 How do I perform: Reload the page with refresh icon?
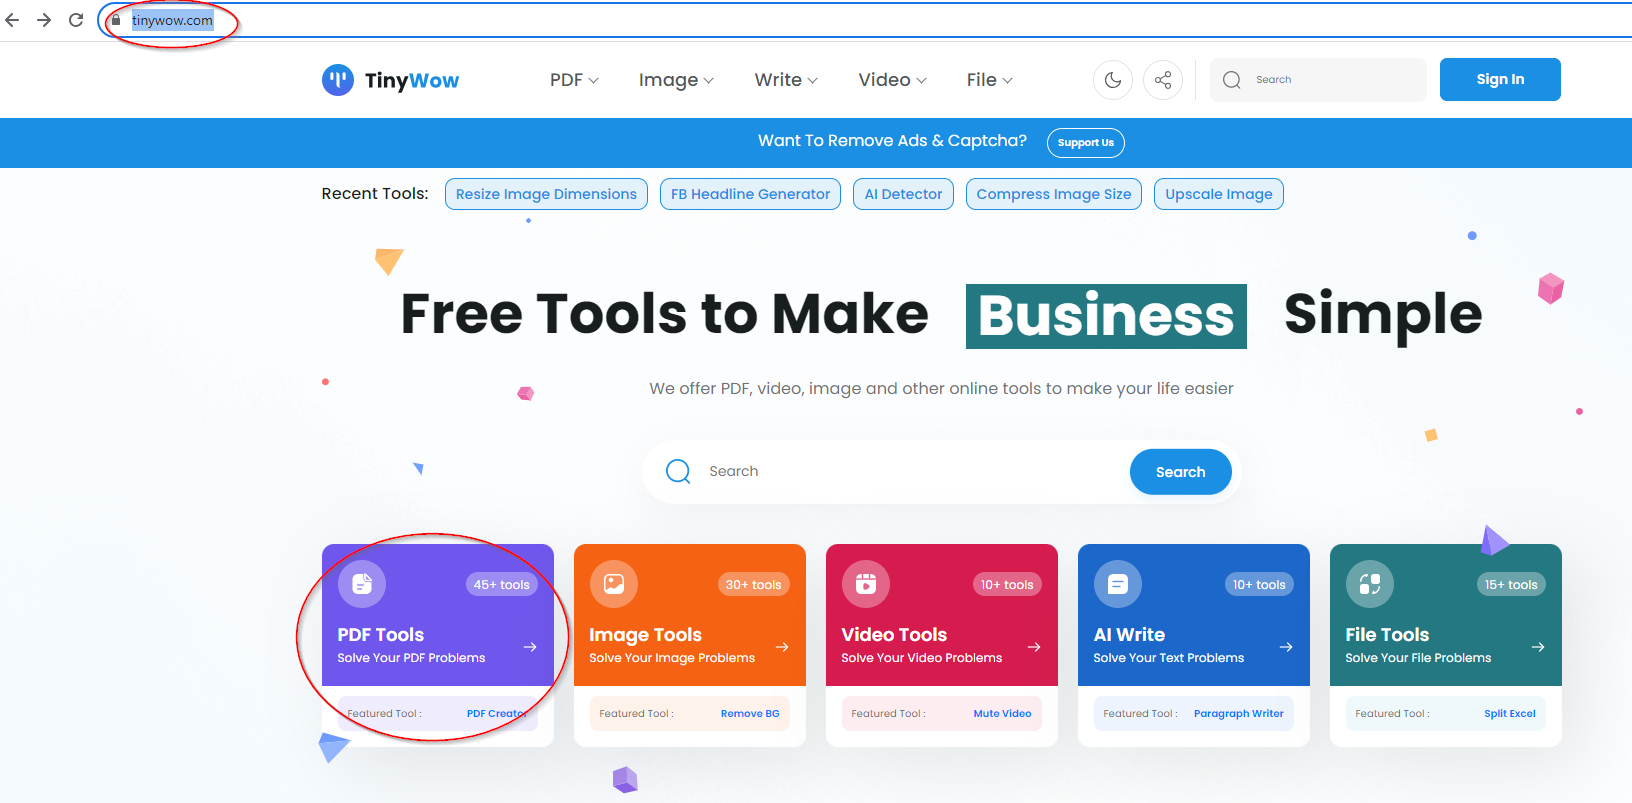click(76, 20)
